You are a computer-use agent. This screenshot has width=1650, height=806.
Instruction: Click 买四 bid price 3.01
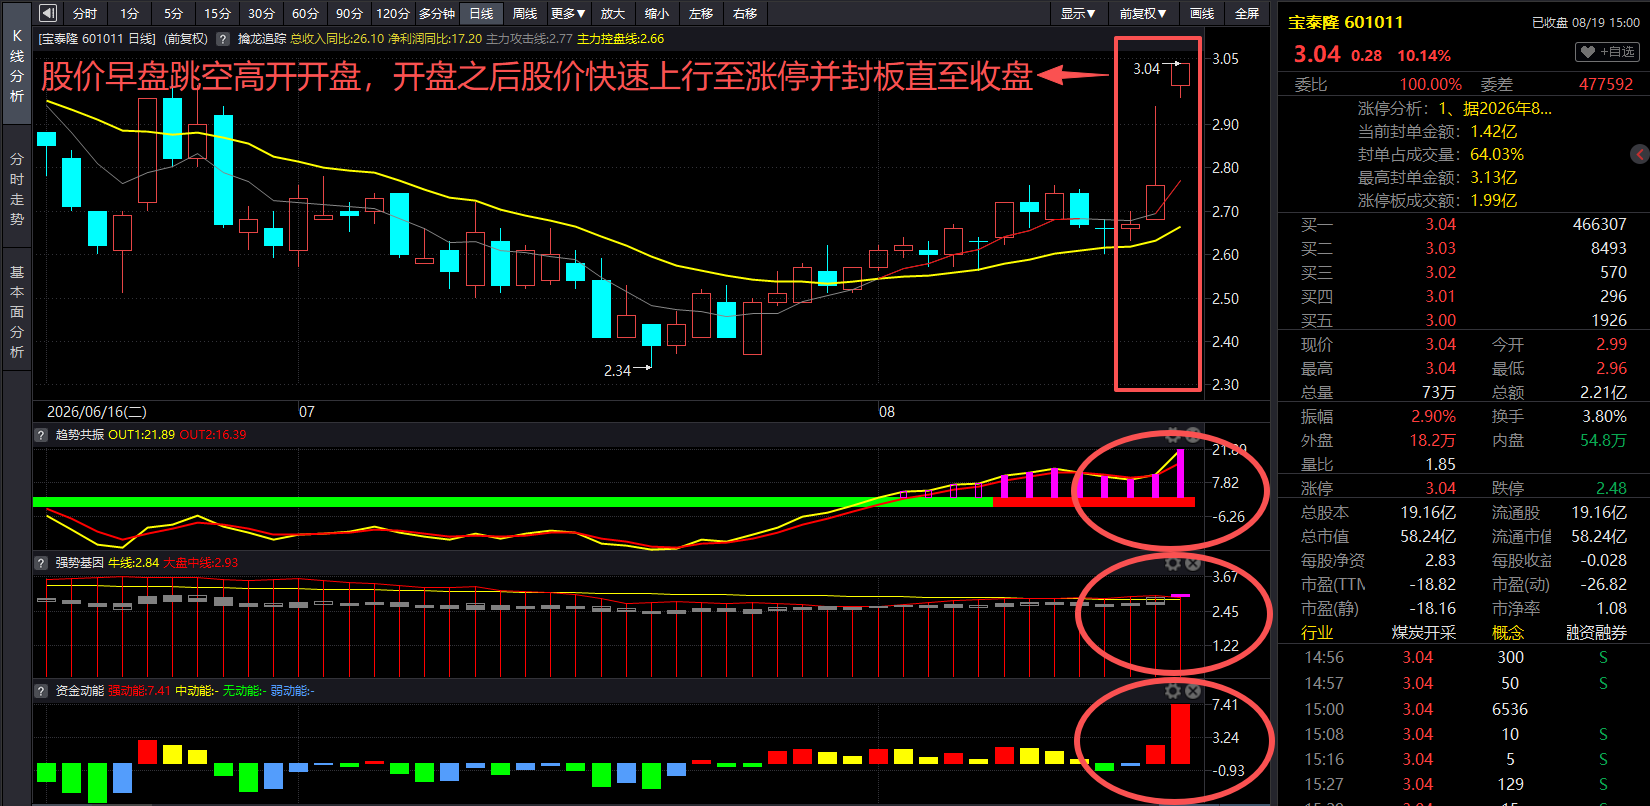1441,297
